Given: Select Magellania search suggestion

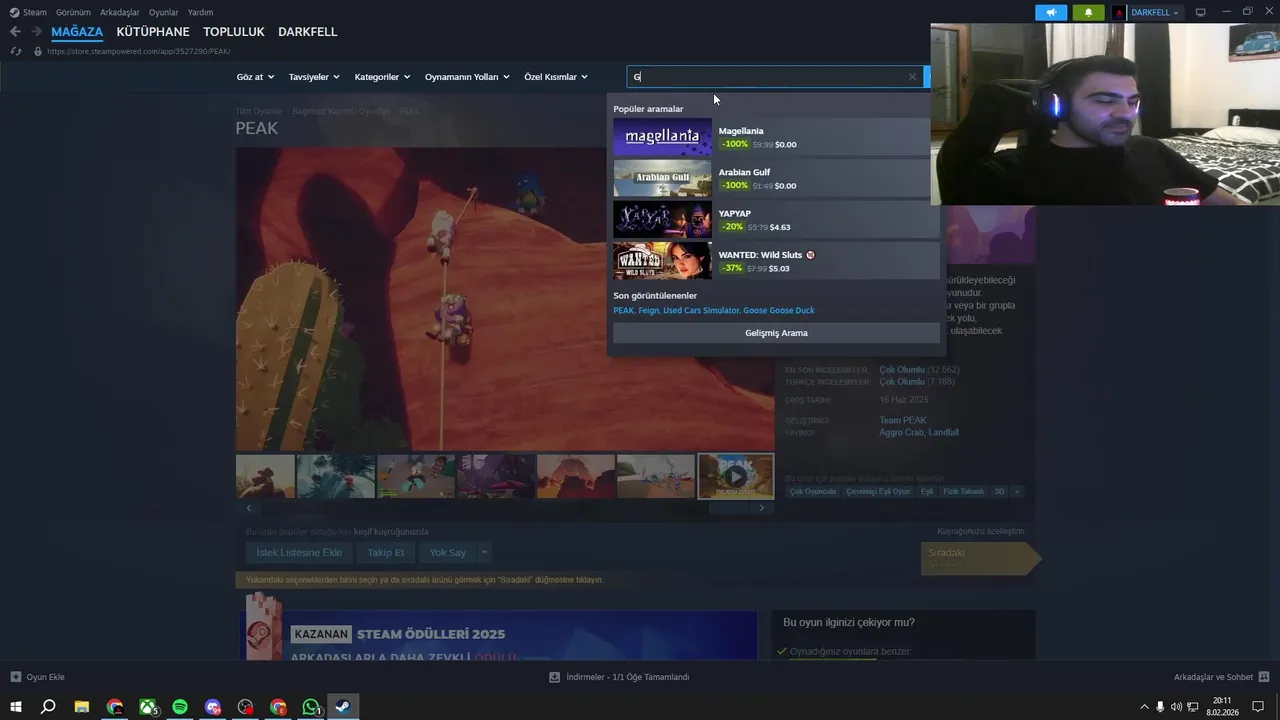Looking at the screenshot, I should click(x=776, y=138).
